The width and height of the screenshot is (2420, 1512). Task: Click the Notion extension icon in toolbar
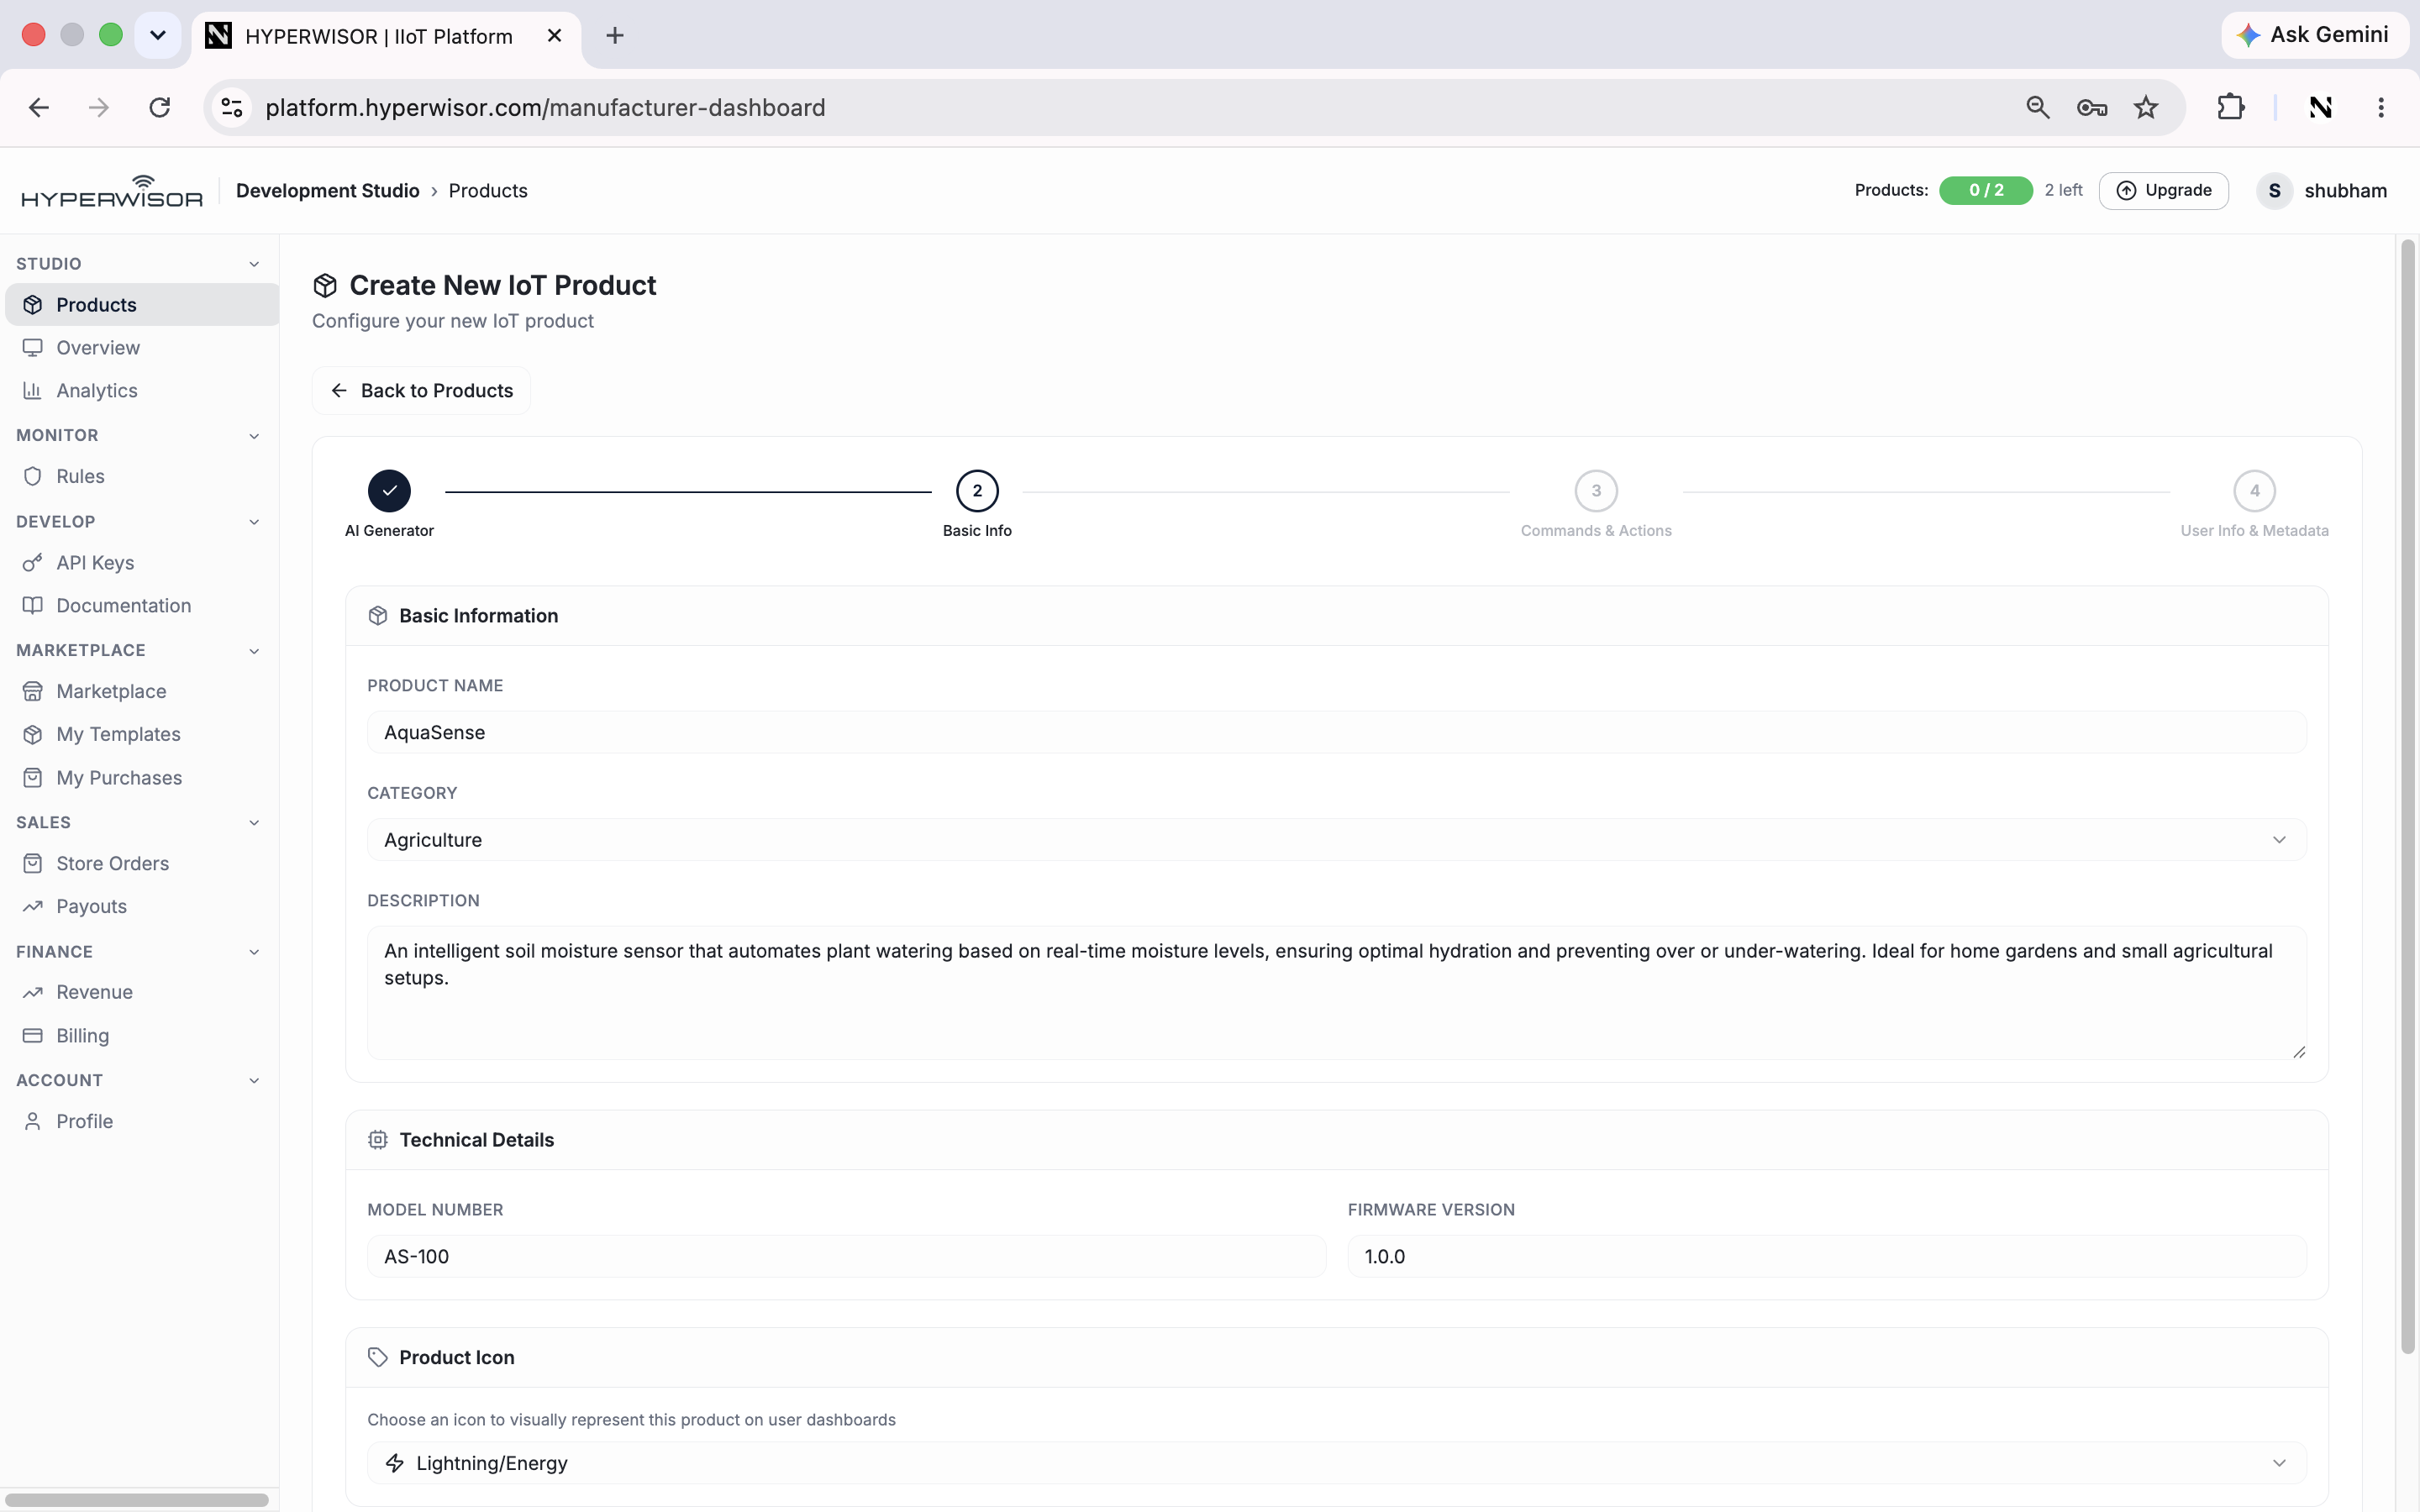[2320, 108]
